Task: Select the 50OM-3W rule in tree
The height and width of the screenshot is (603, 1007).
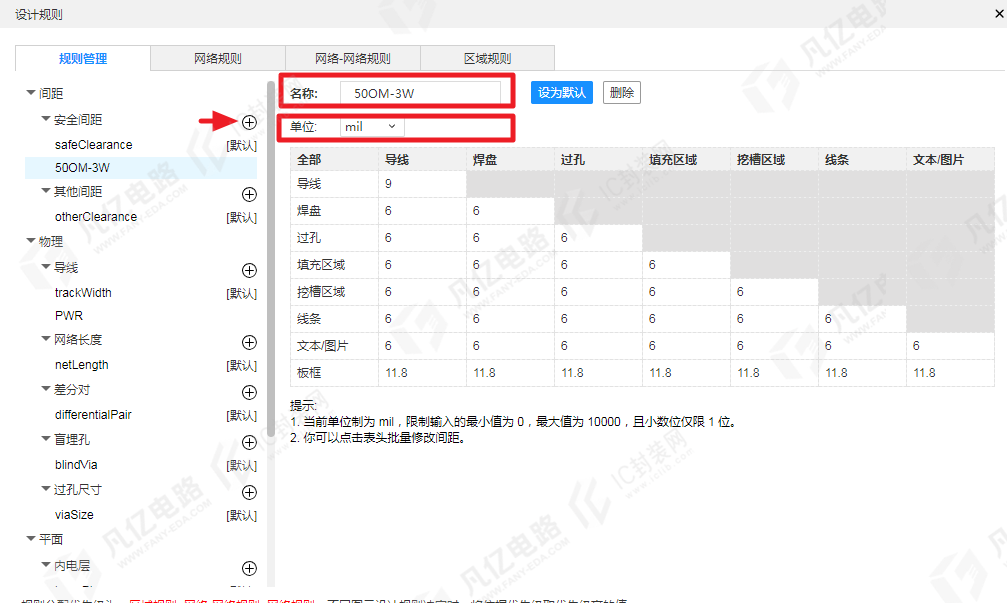Action: (x=141, y=168)
